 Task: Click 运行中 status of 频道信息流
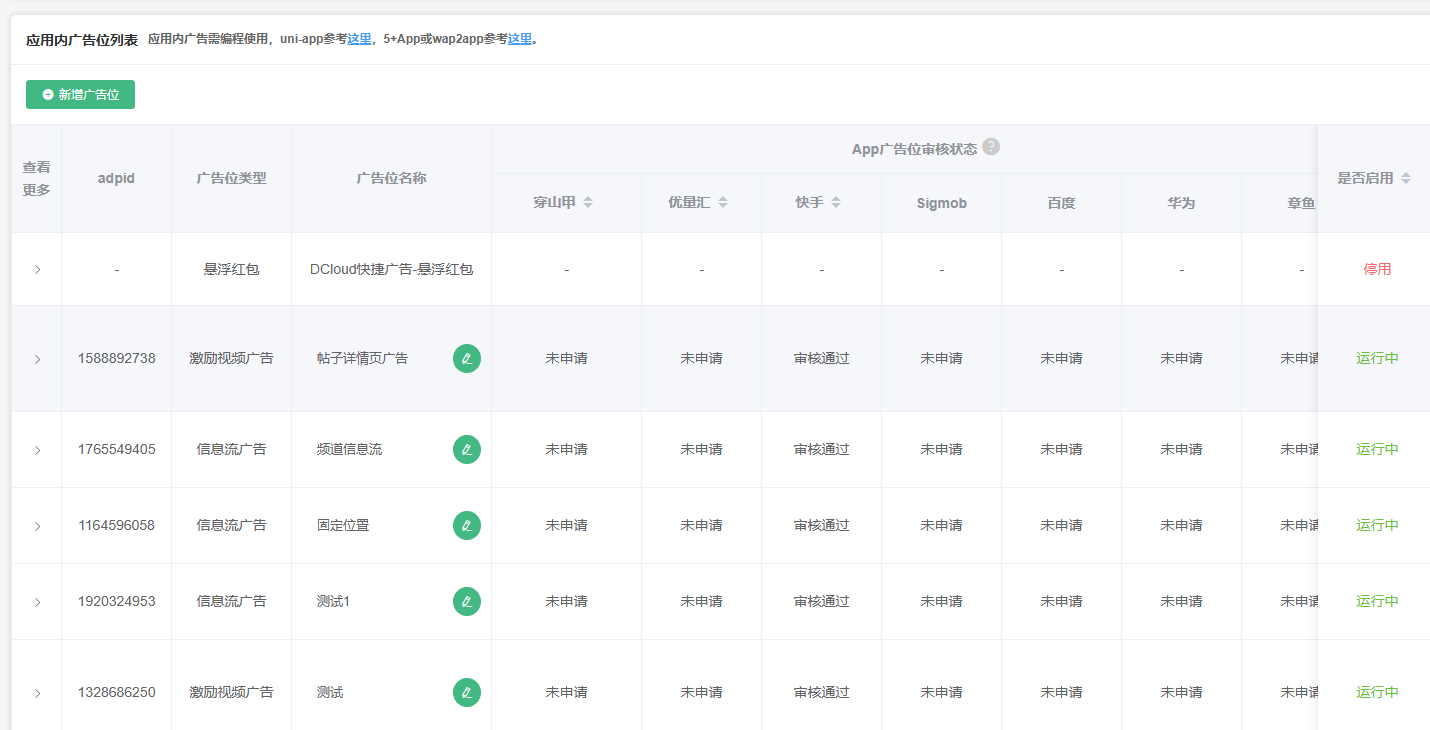tap(1377, 449)
